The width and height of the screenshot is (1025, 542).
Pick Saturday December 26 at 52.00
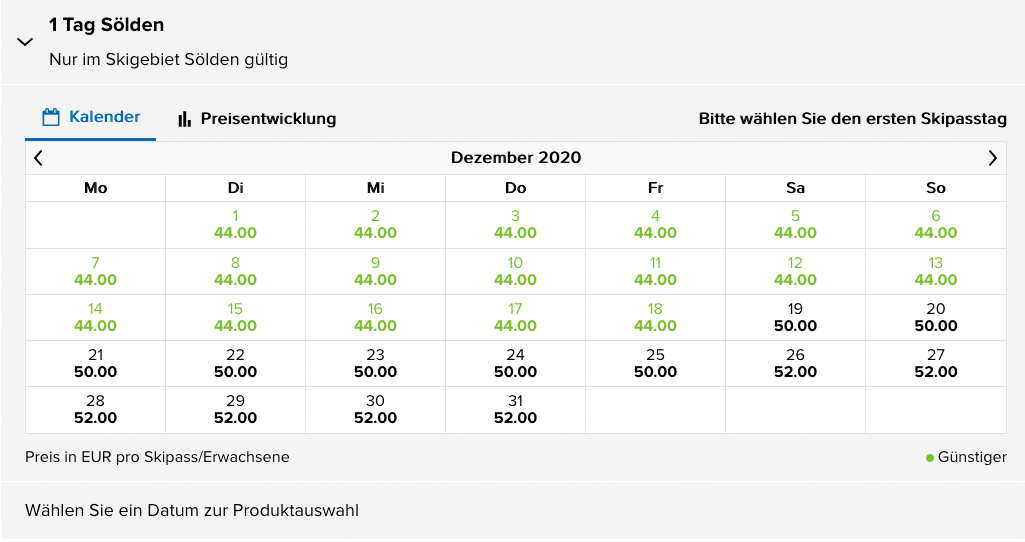pyautogui.click(x=796, y=363)
